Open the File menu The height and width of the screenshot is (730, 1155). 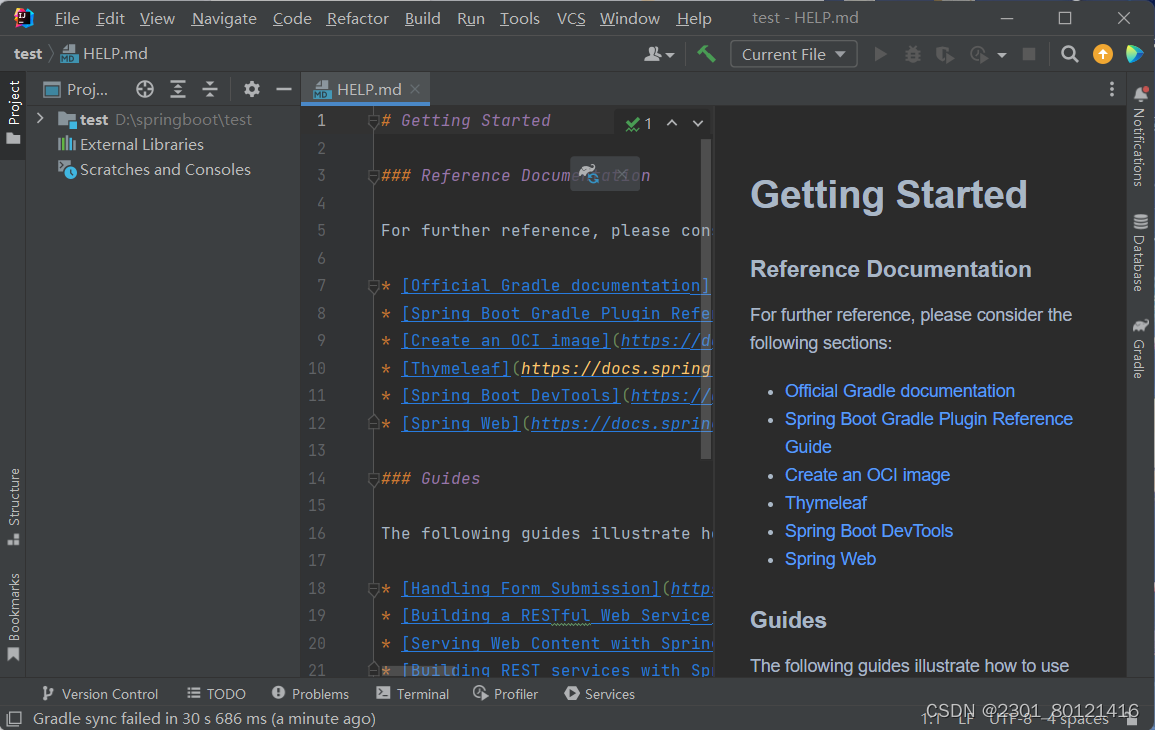tap(67, 18)
